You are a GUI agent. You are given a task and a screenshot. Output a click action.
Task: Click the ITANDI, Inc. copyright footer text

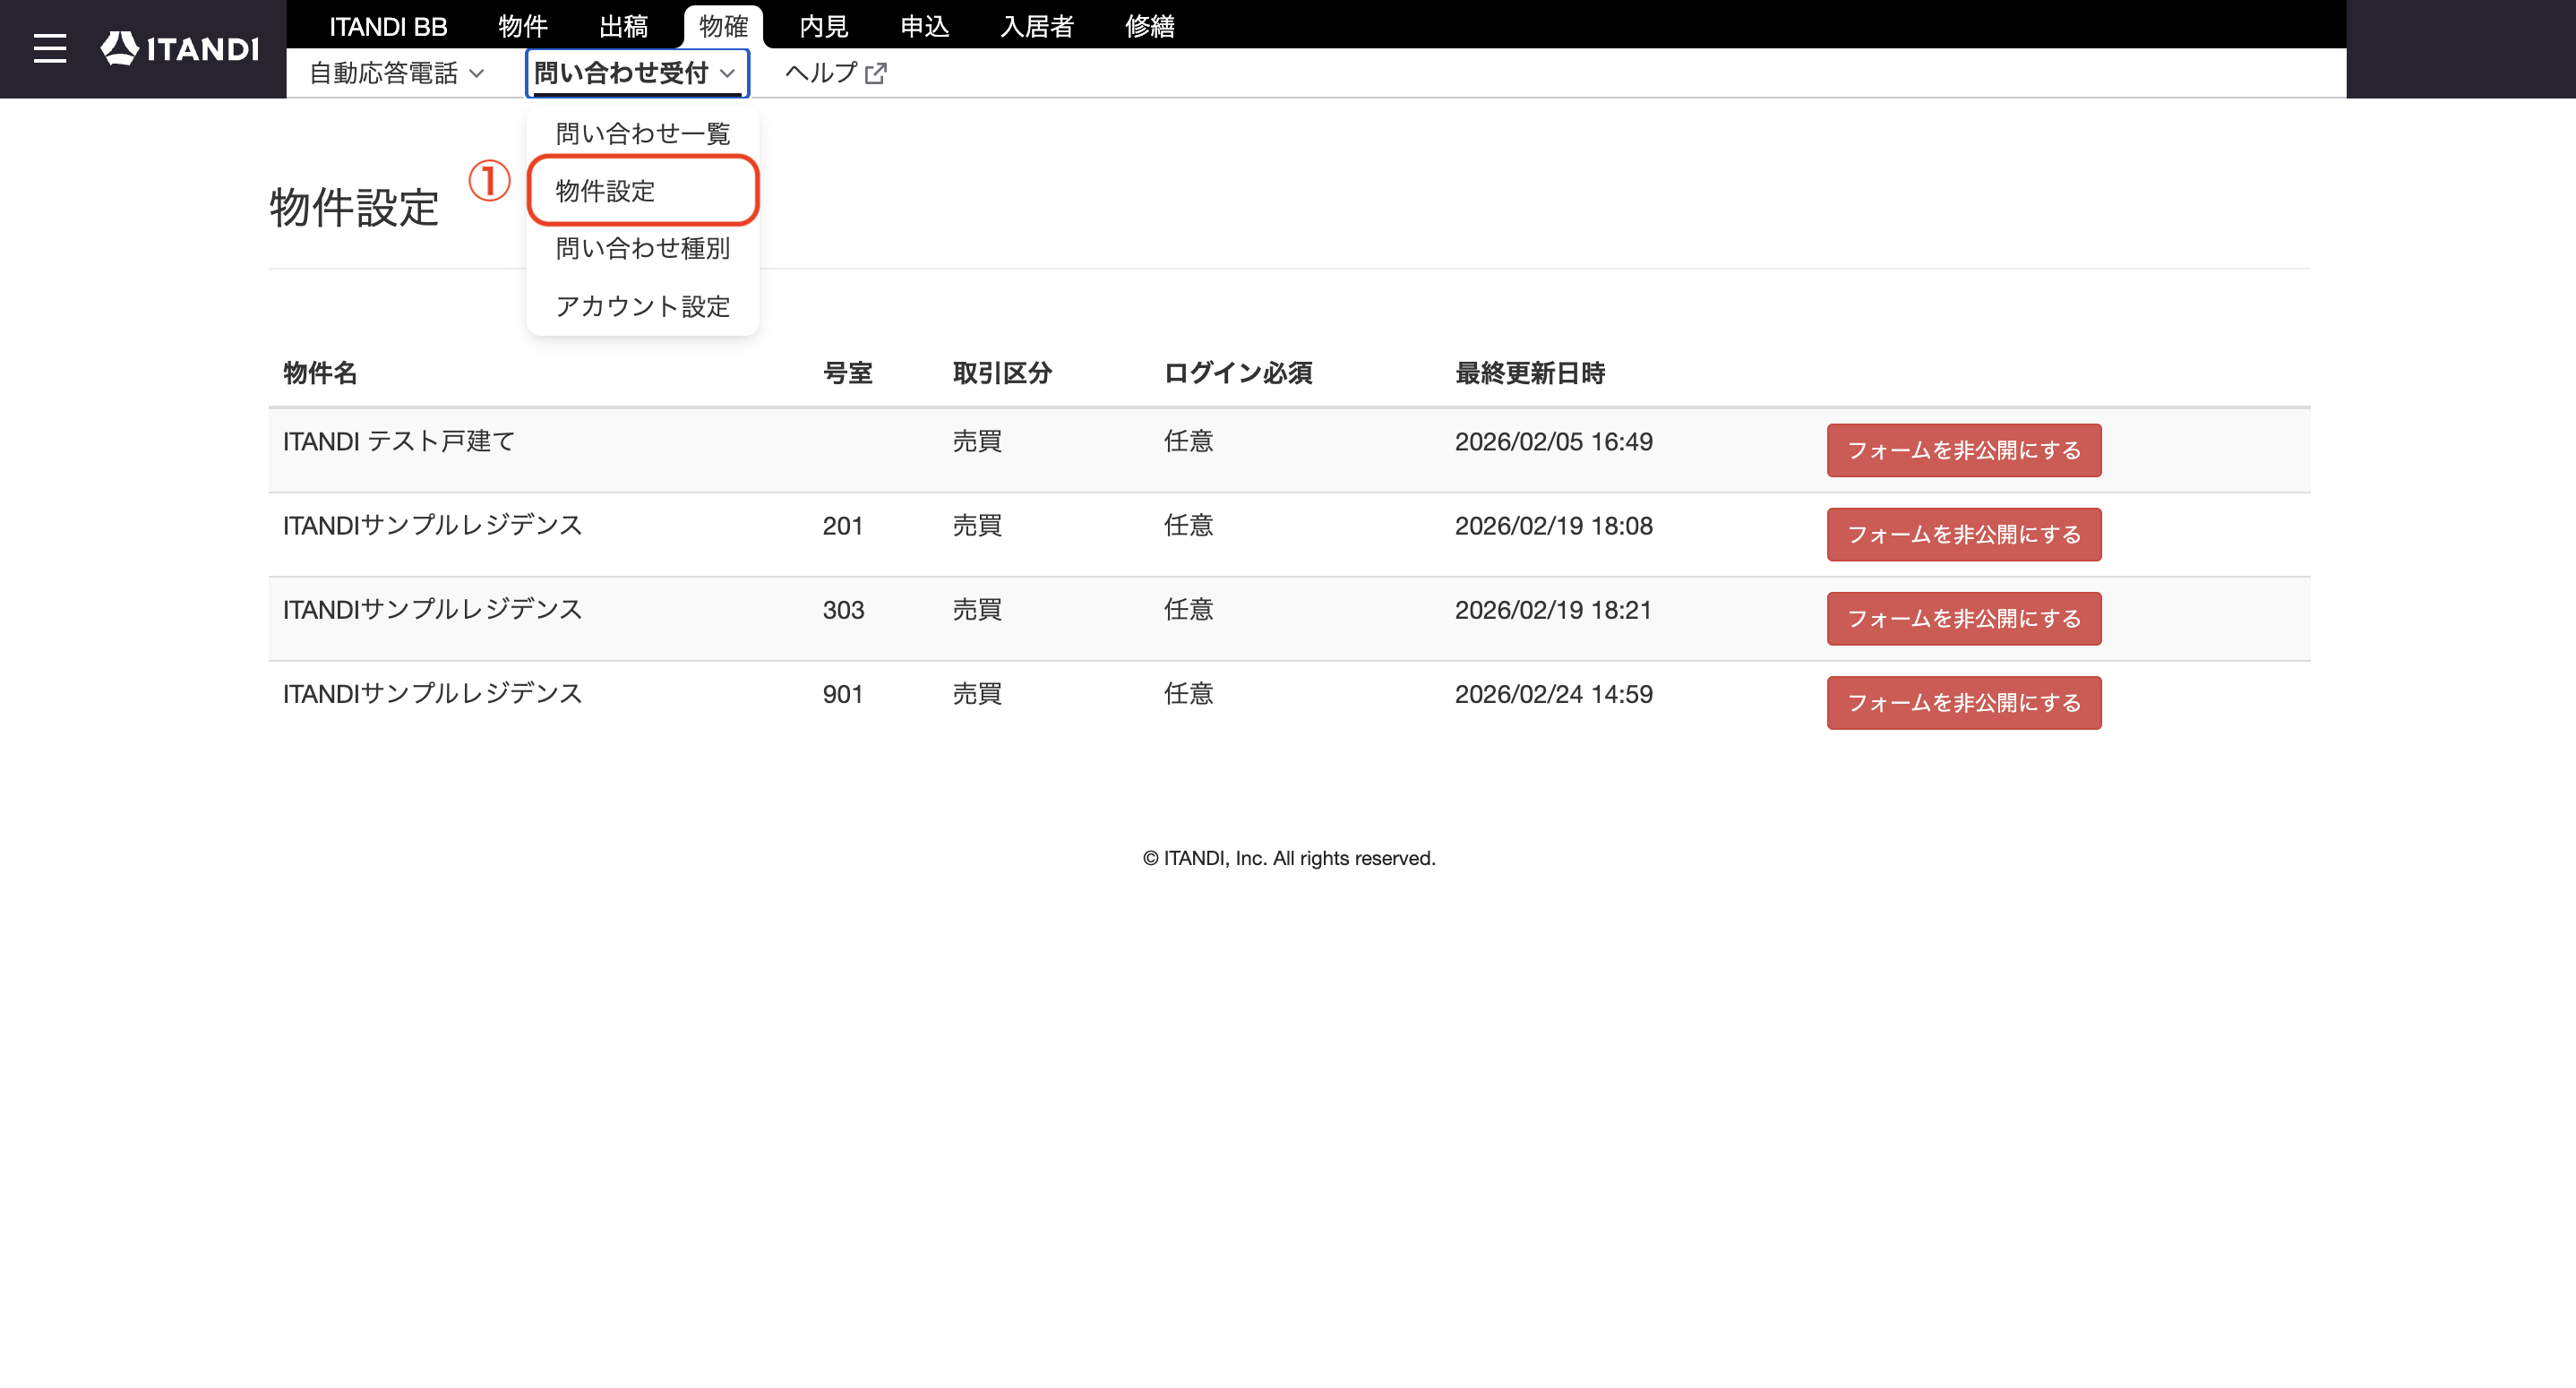pos(1289,858)
